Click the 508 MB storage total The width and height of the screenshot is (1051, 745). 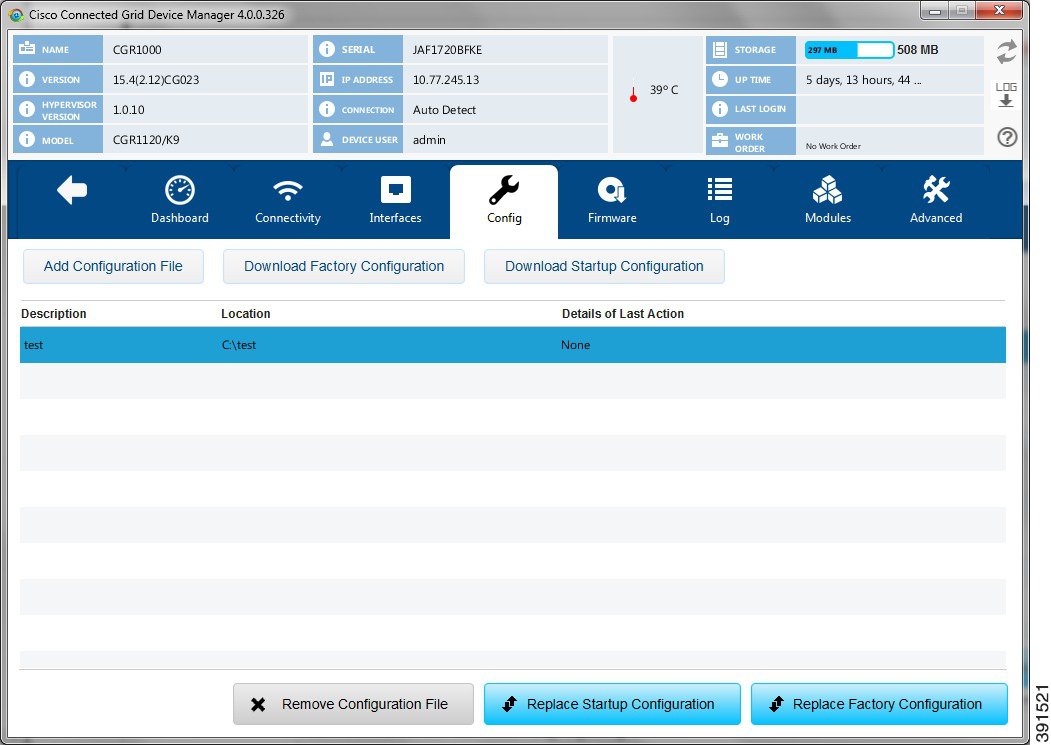918,50
